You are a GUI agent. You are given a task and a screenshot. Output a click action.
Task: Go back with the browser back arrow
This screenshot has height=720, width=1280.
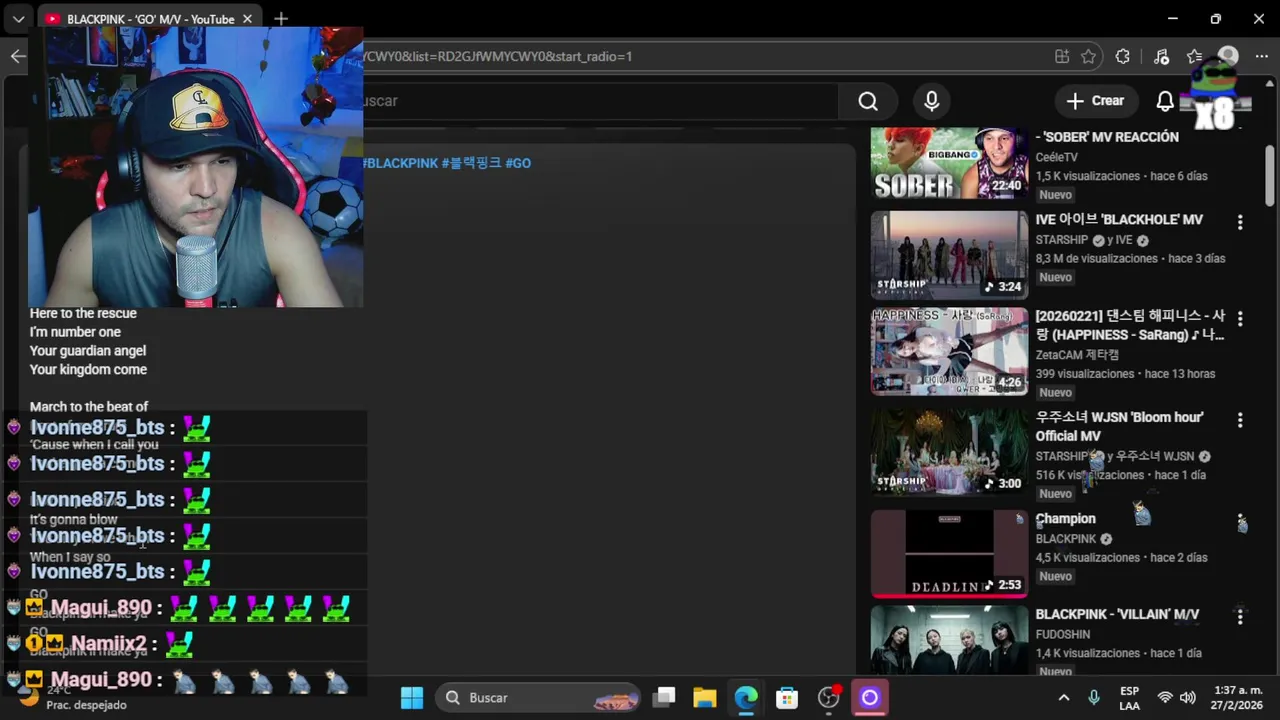[18, 56]
